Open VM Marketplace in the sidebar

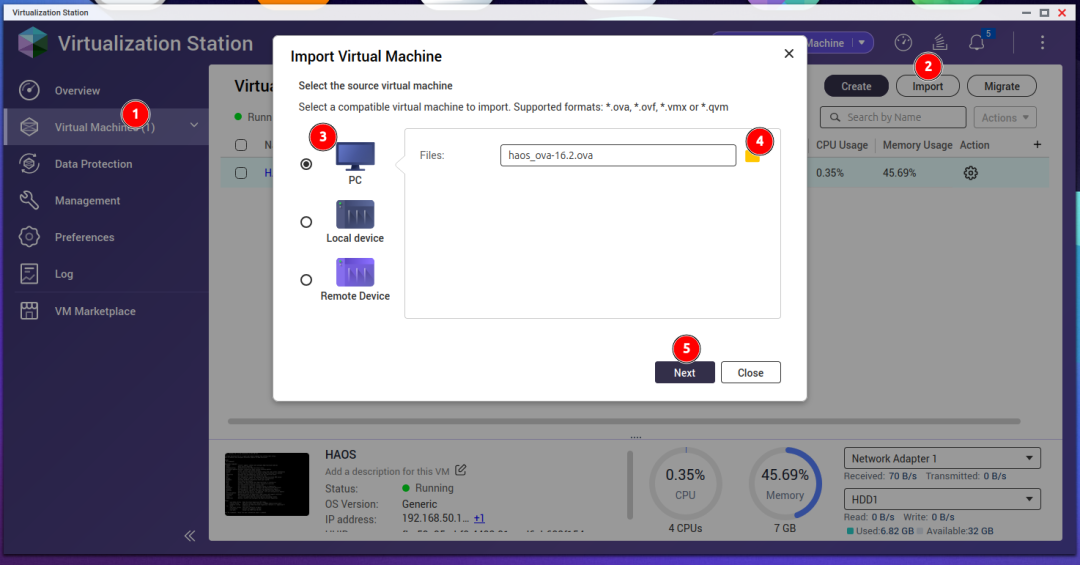pyautogui.click(x=95, y=311)
